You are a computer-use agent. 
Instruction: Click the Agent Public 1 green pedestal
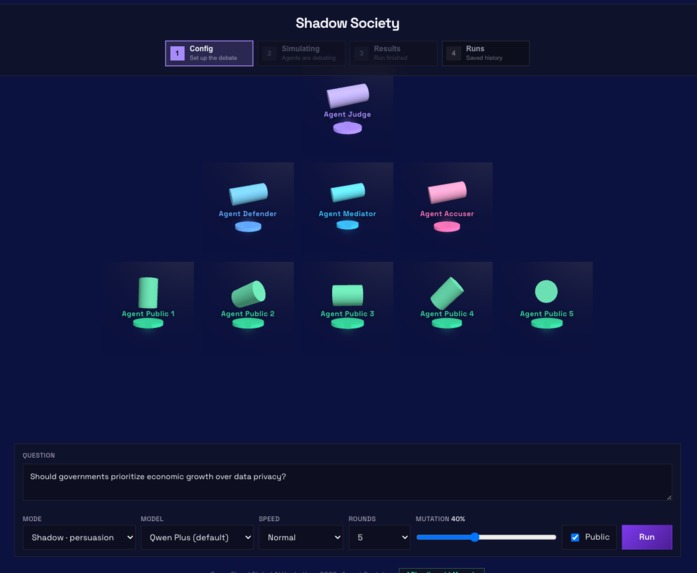click(148, 324)
